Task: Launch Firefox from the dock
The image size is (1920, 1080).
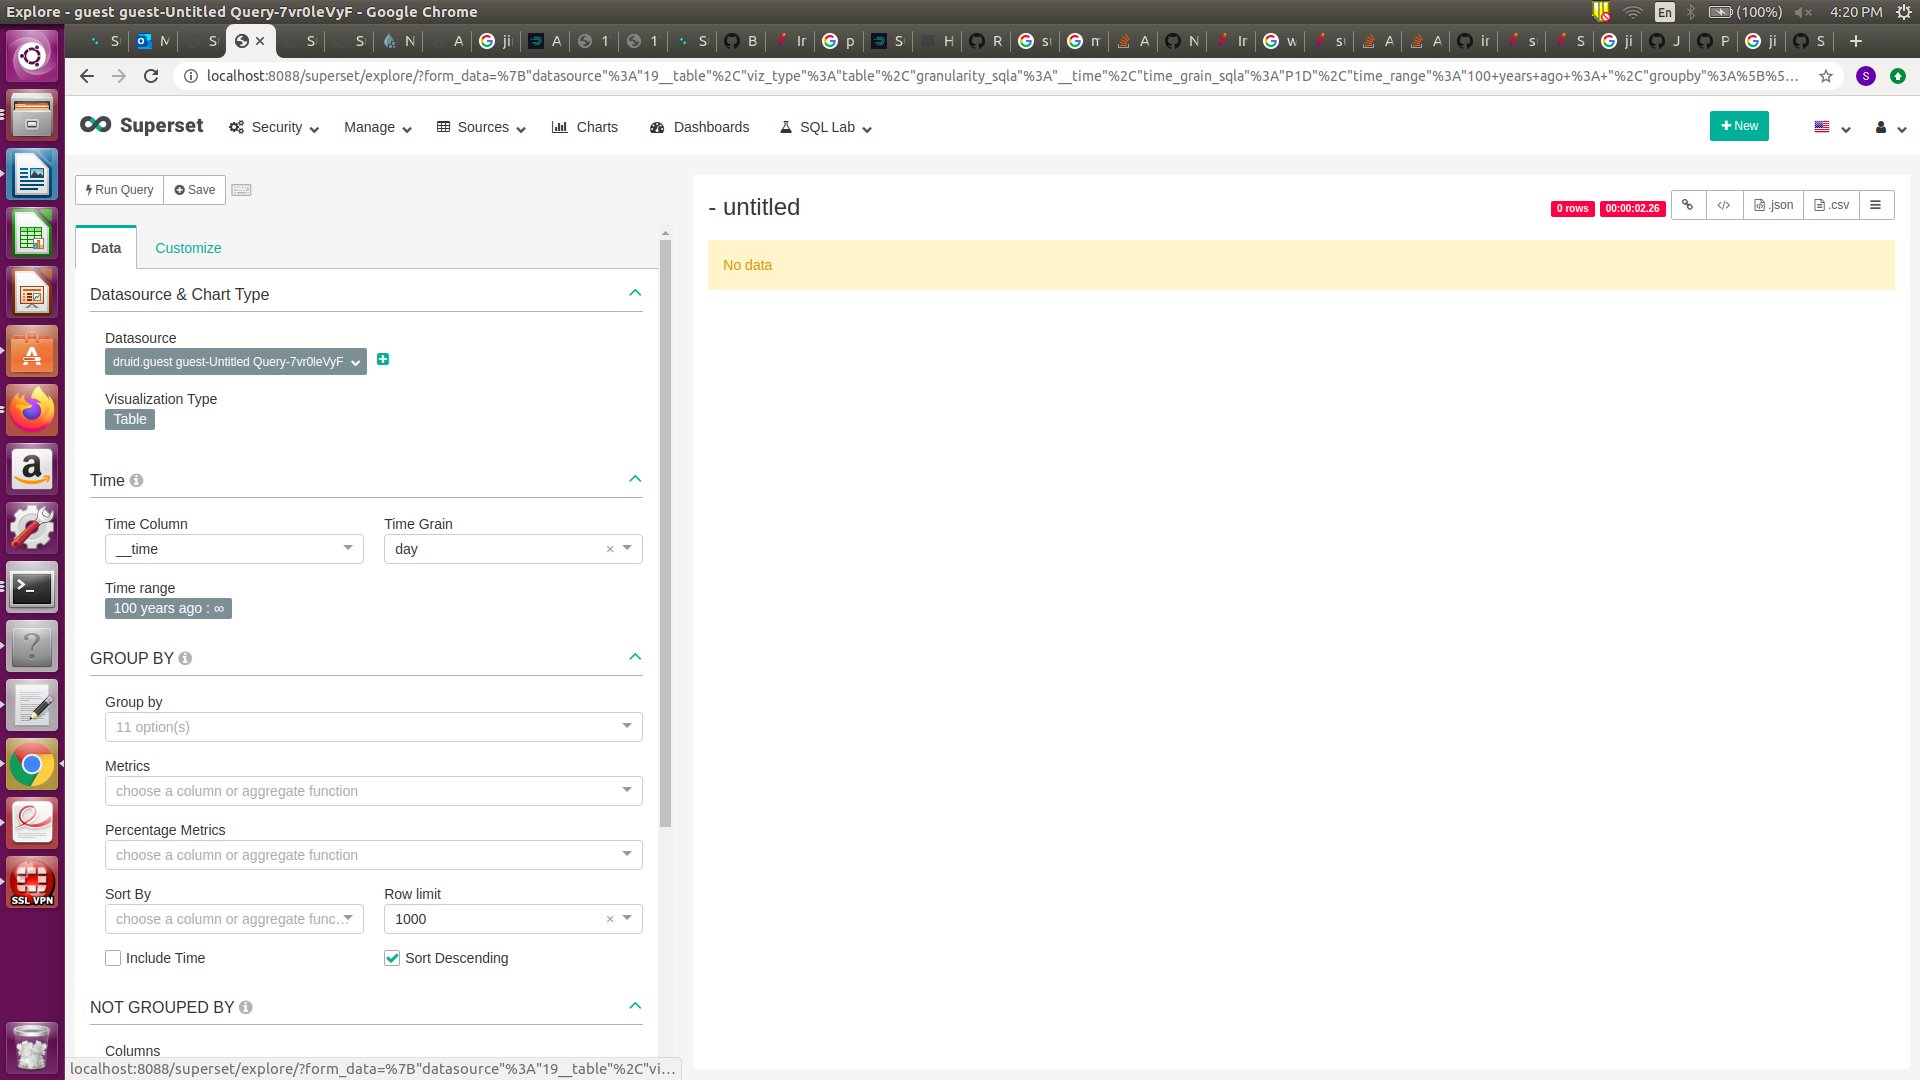Action: pos(32,410)
